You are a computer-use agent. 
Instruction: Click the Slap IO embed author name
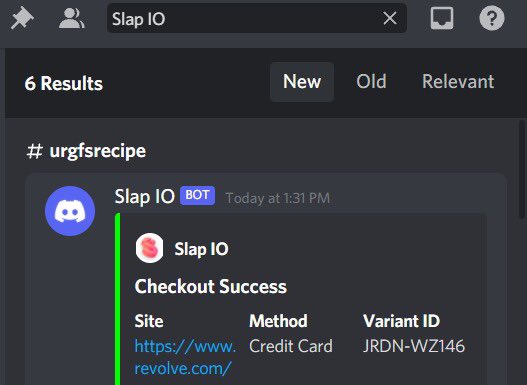click(201, 249)
